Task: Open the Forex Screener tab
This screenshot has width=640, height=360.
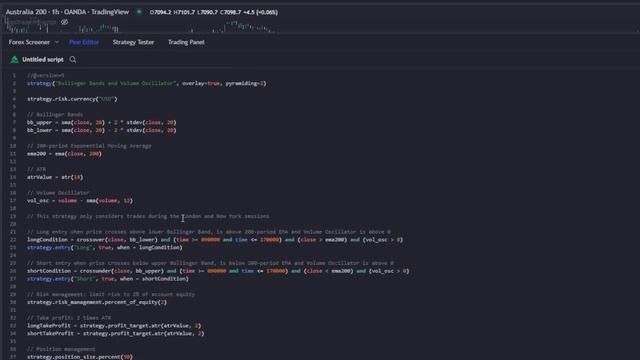Action: coord(29,42)
